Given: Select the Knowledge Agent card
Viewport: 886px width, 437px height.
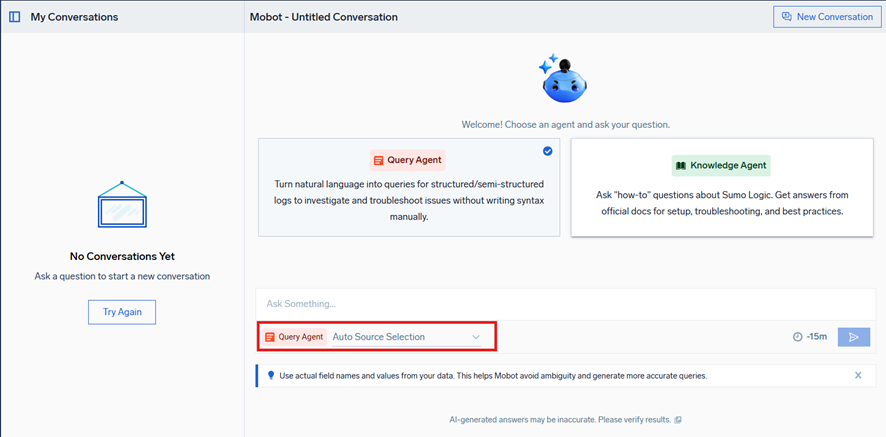Looking at the screenshot, I should 721,187.
